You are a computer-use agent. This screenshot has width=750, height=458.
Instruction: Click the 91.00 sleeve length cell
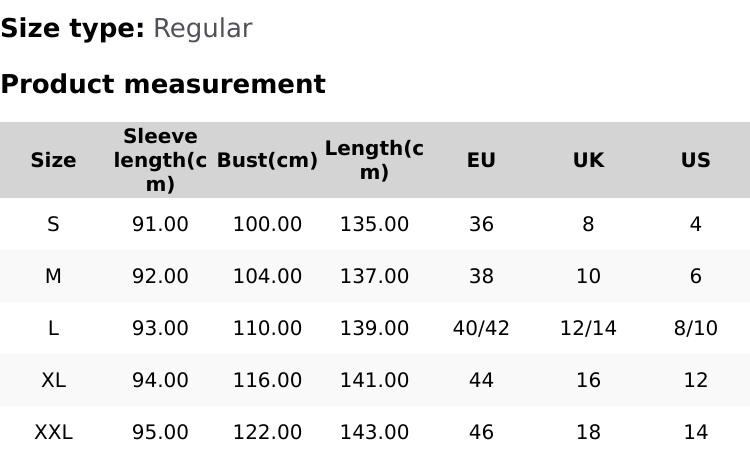coord(160,224)
